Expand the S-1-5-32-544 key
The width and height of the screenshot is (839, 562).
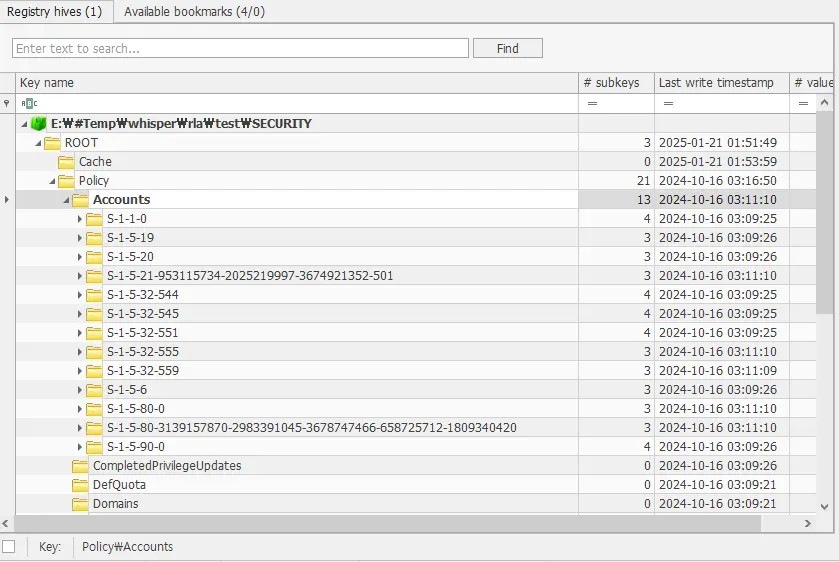[80, 295]
